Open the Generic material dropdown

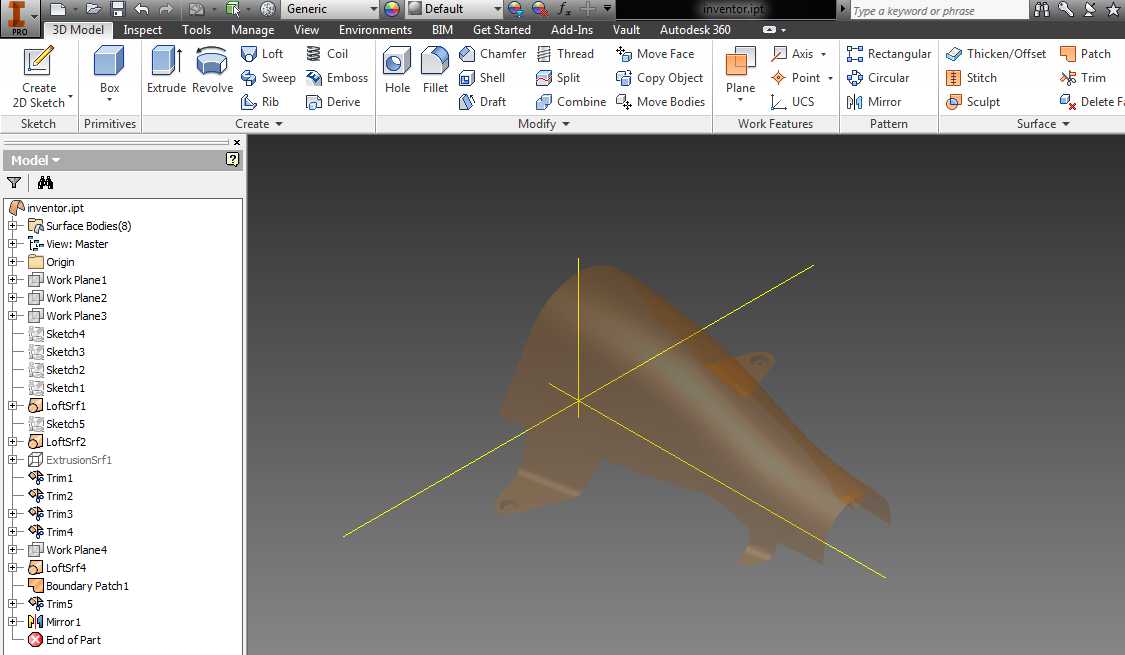[x=373, y=9]
